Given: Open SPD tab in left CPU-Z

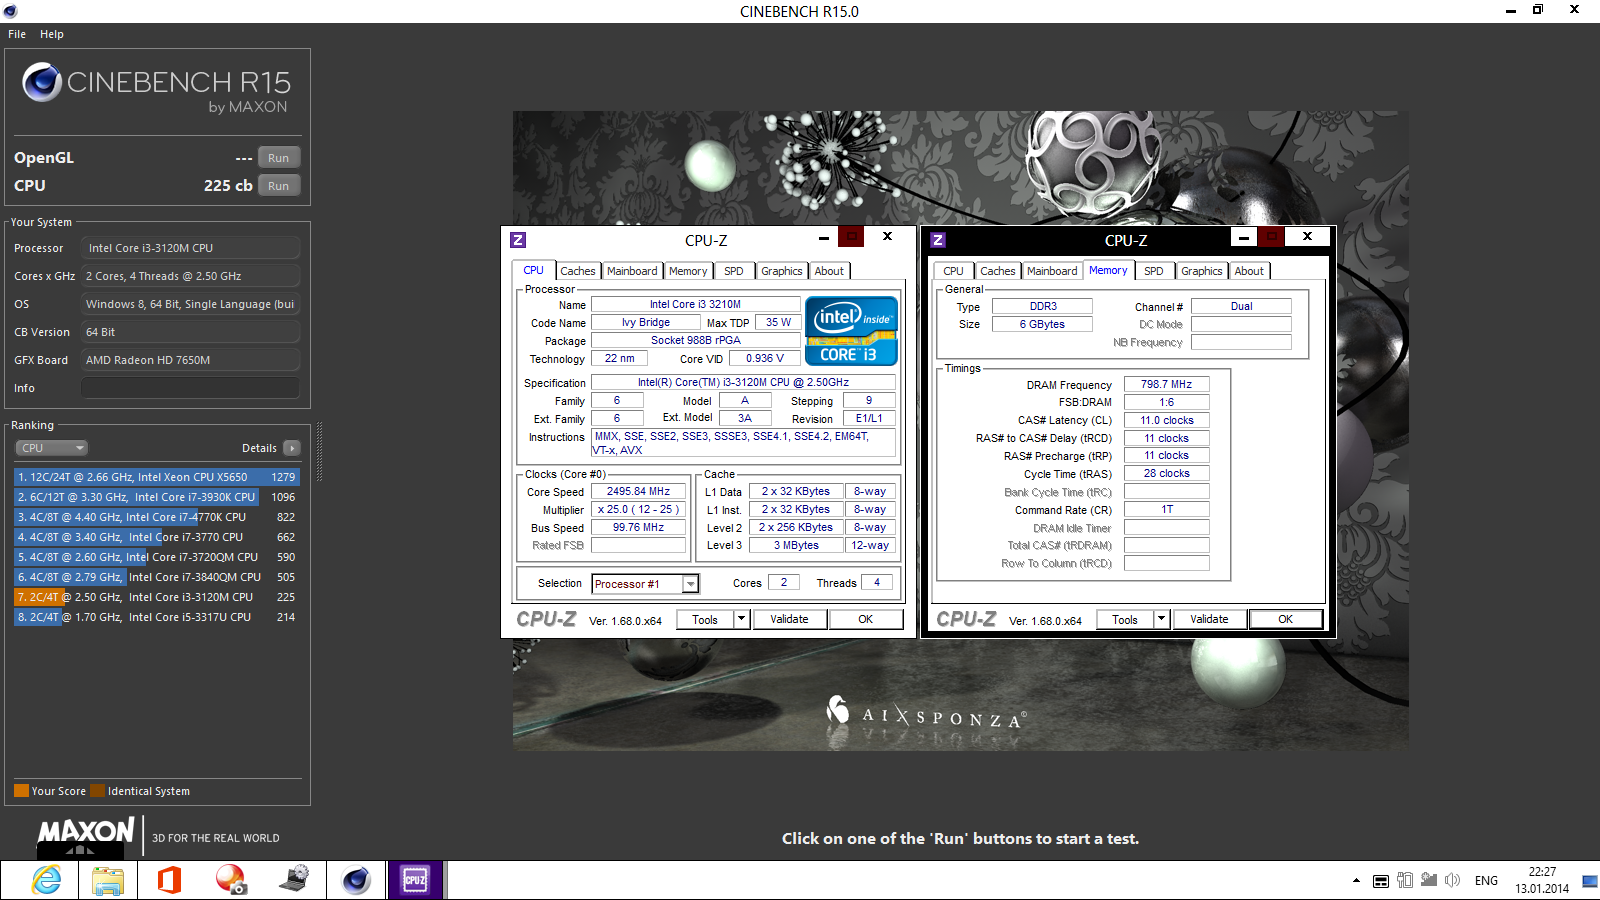Looking at the screenshot, I should click(734, 271).
